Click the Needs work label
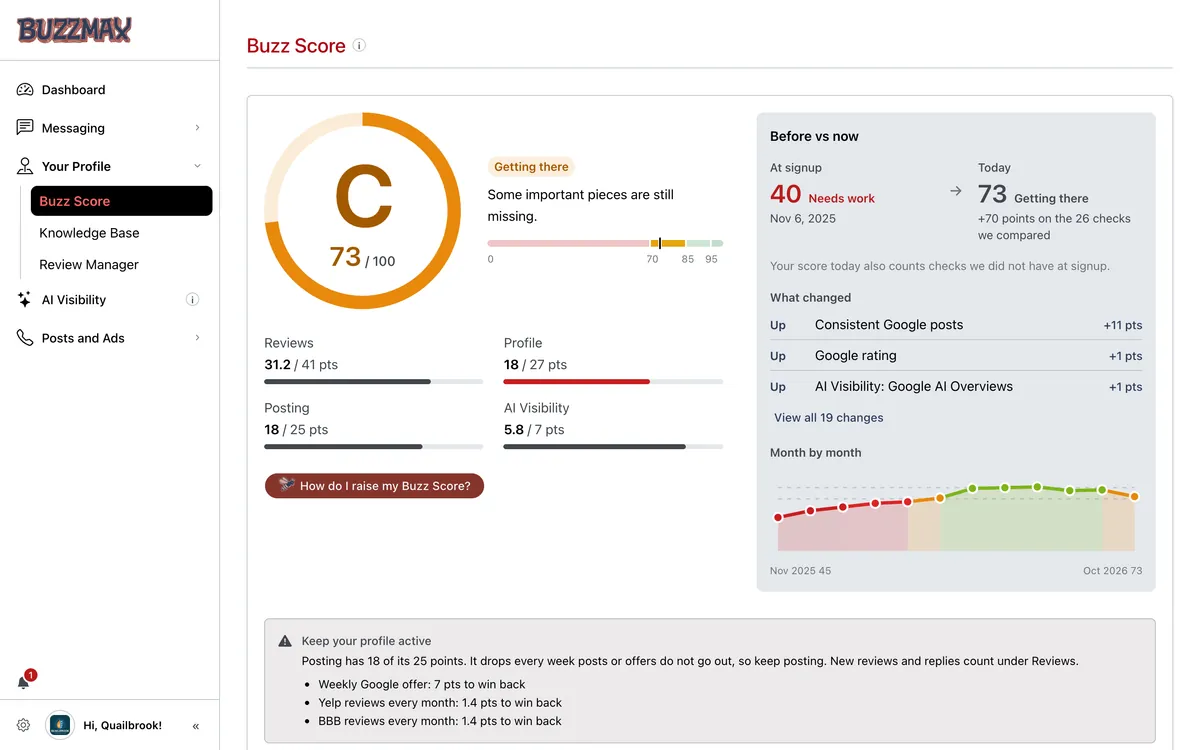This screenshot has height=750, width=1200. point(841,199)
